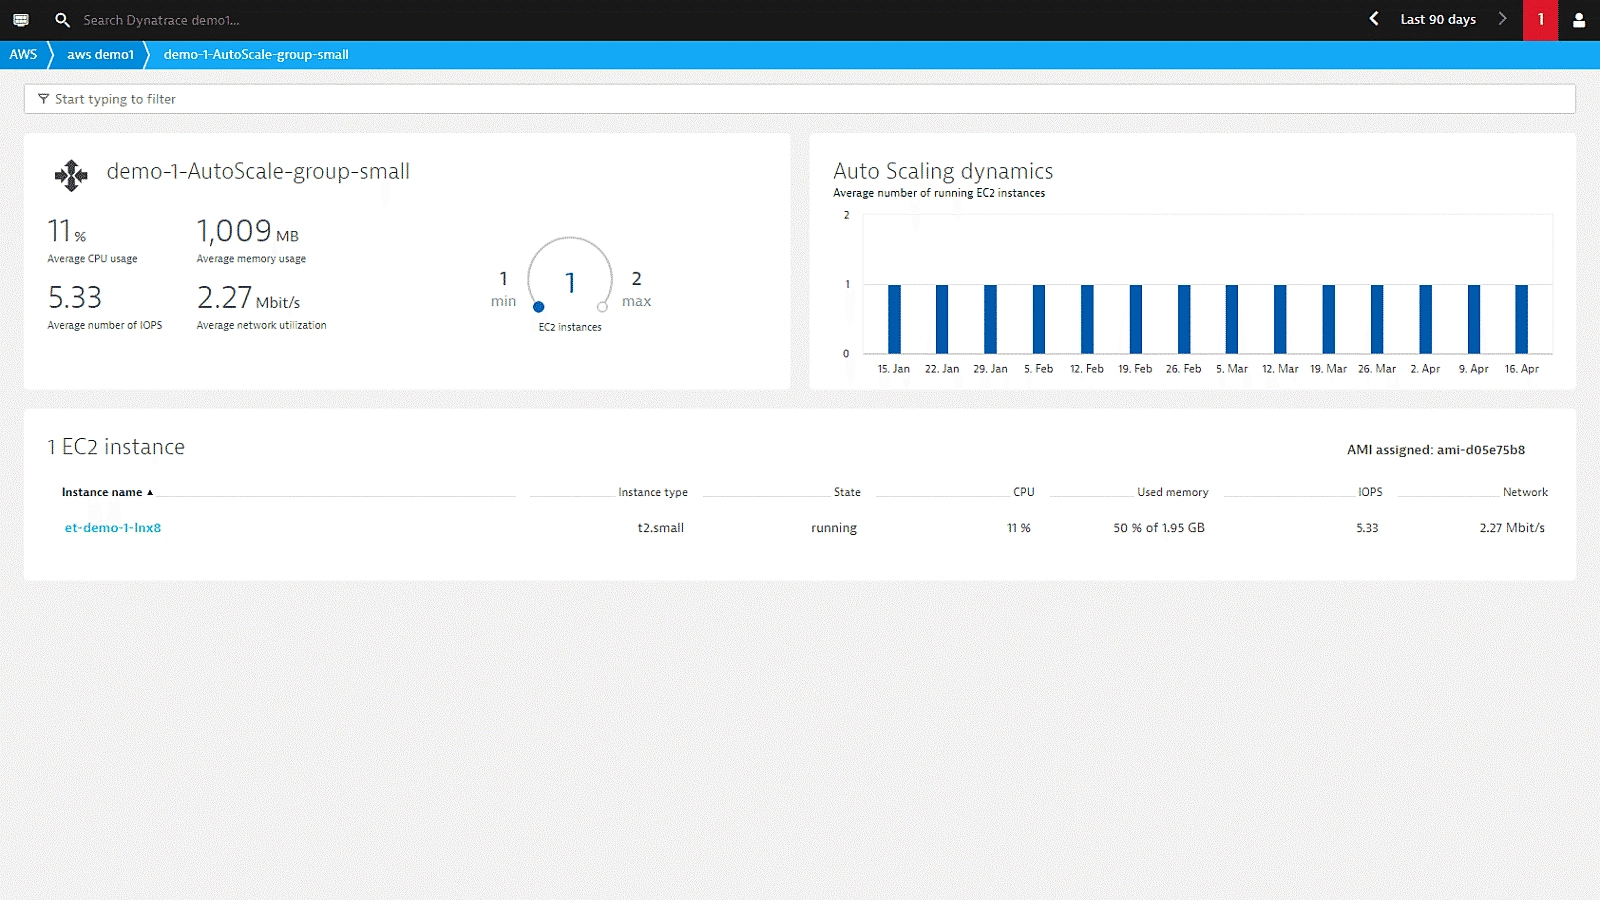Image resolution: width=1600 pixels, height=900 pixels.
Task: Click the previous timeframe chevron arrow
Action: click(x=1374, y=19)
